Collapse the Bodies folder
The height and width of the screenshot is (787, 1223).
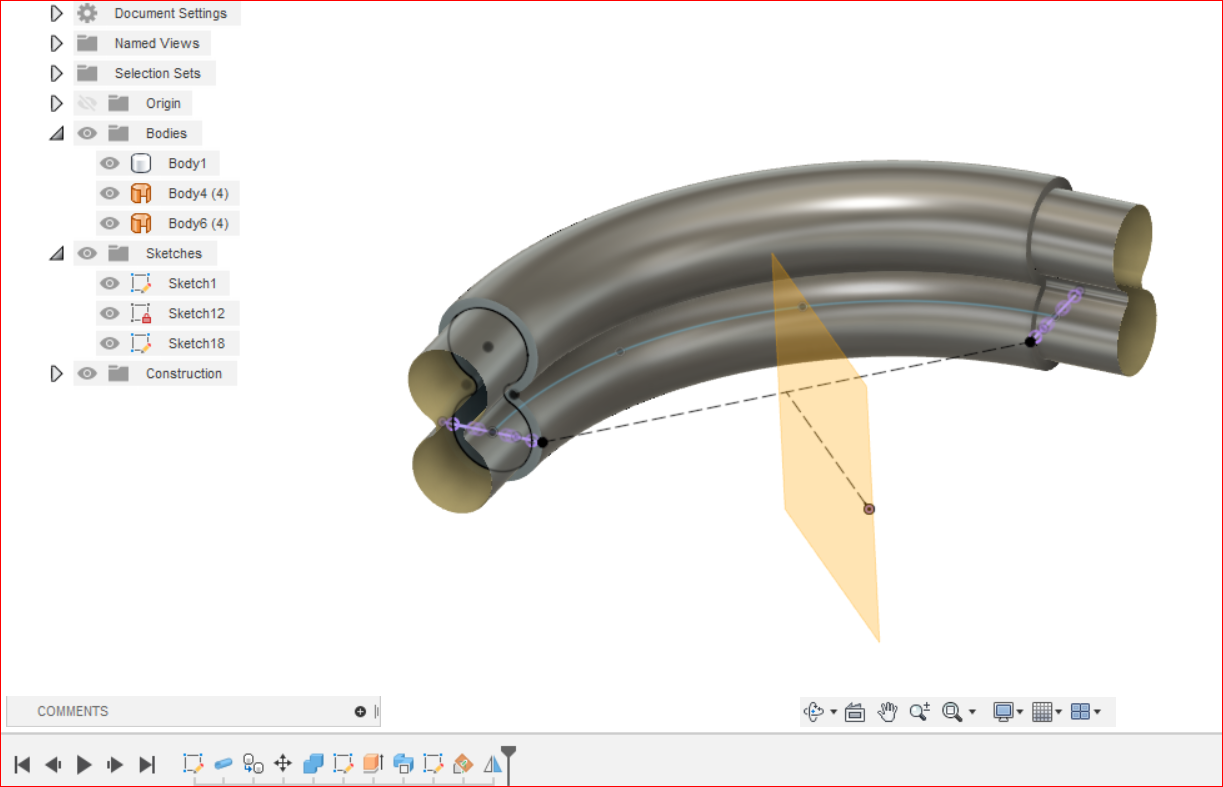57,133
